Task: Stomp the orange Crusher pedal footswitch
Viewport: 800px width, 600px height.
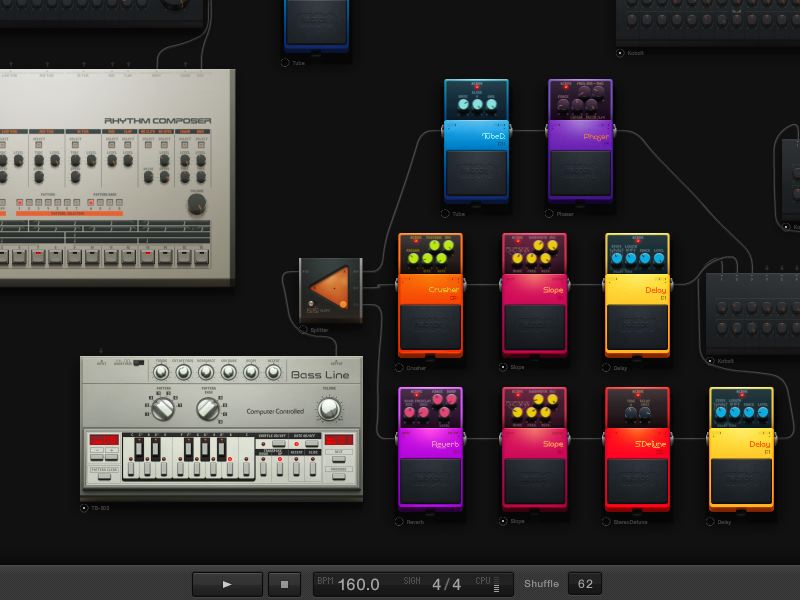Action: [x=430, y=327]
